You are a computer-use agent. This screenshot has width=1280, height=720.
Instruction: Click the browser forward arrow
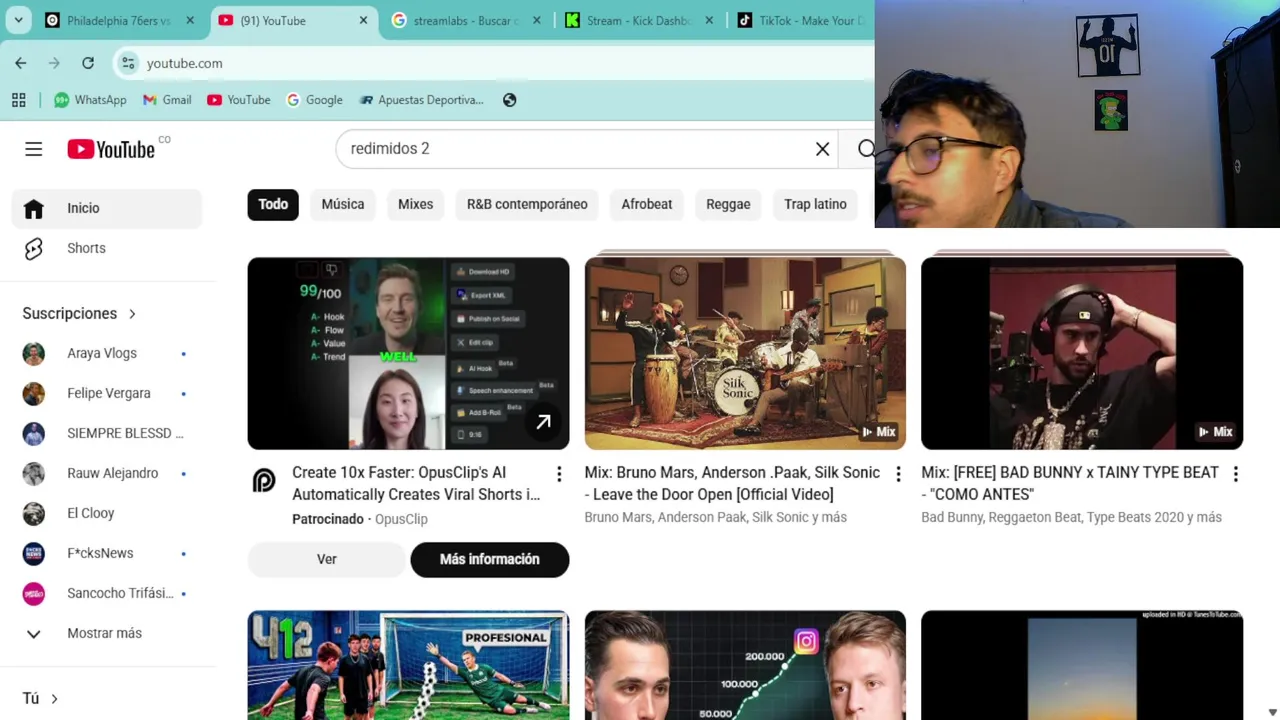(54, 63)
